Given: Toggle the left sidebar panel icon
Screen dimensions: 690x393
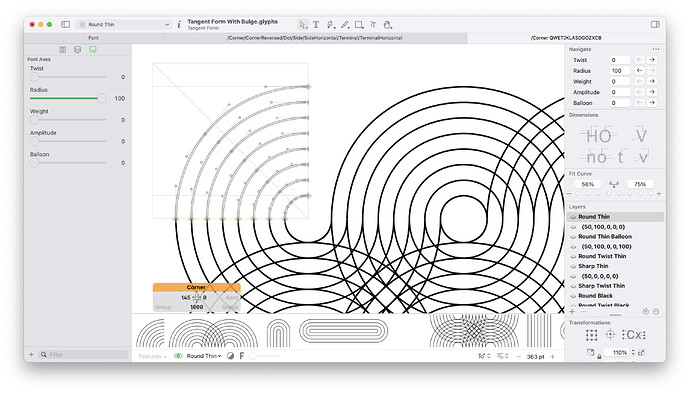Looking at the screenshot, I should point(66,25).
